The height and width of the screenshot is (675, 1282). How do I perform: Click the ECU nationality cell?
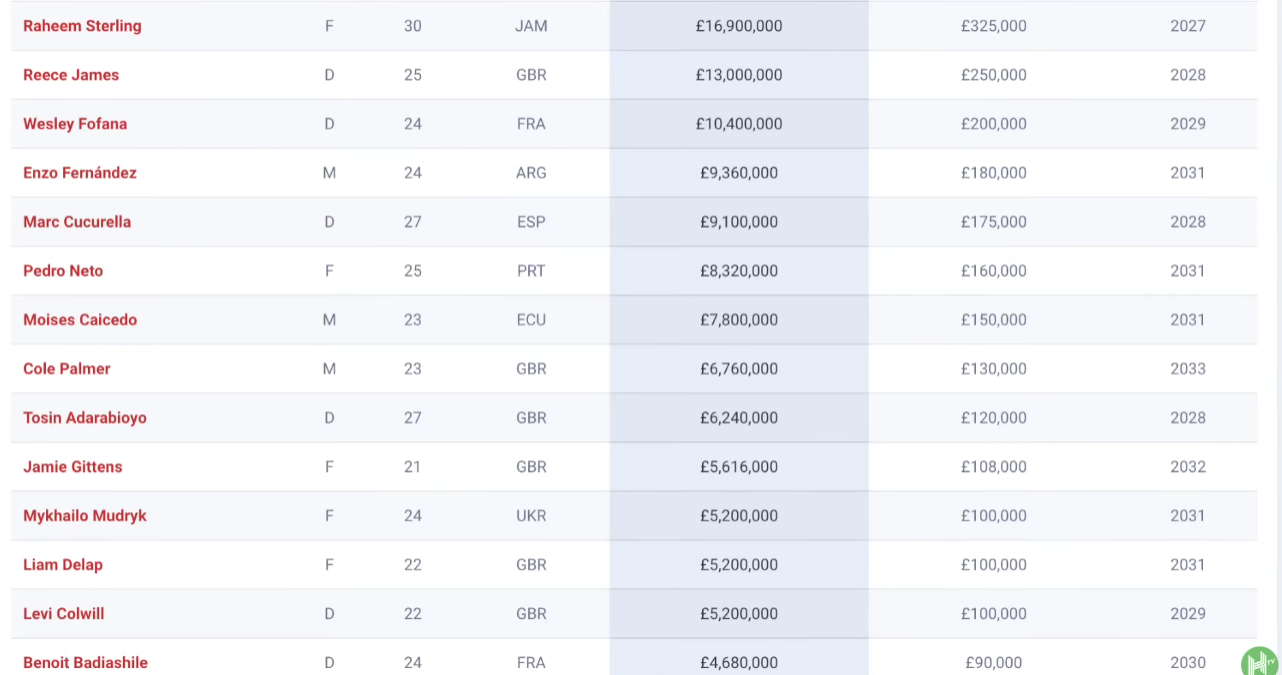[x=531, y=320]
